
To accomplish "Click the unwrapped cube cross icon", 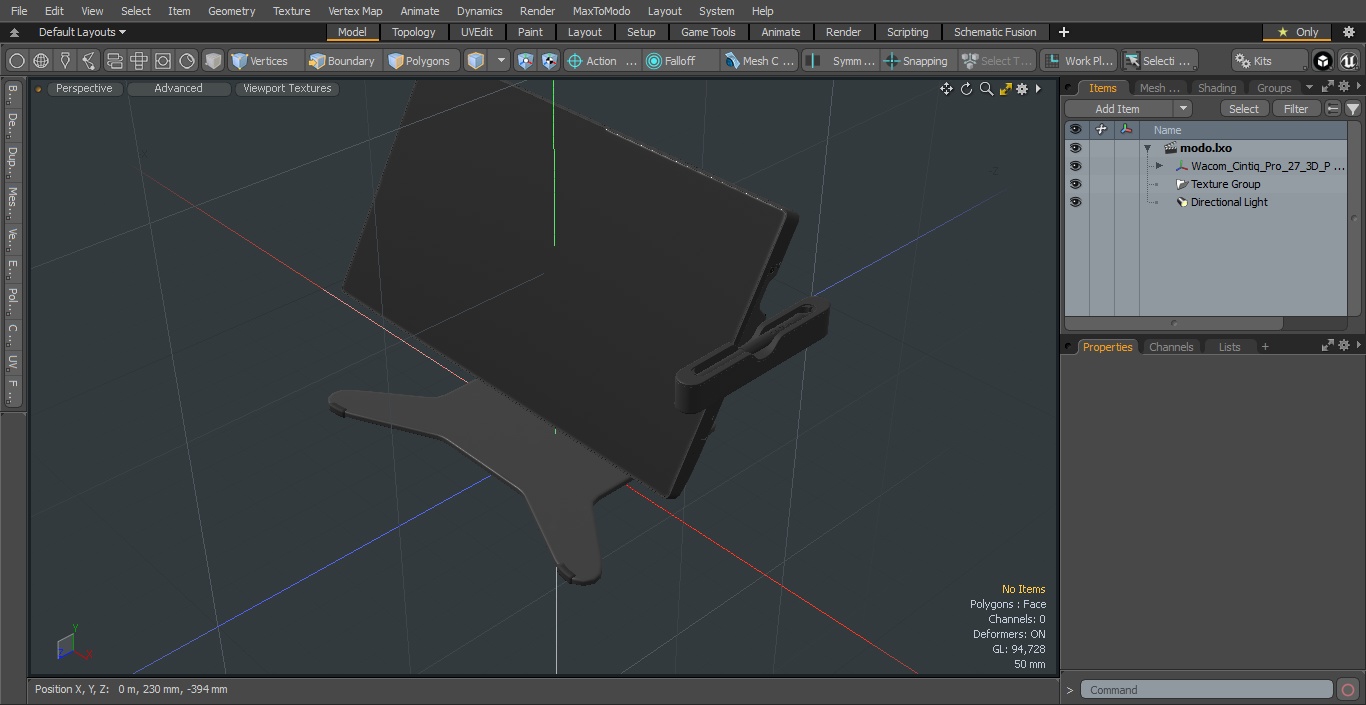I will [x=138, y=61].
